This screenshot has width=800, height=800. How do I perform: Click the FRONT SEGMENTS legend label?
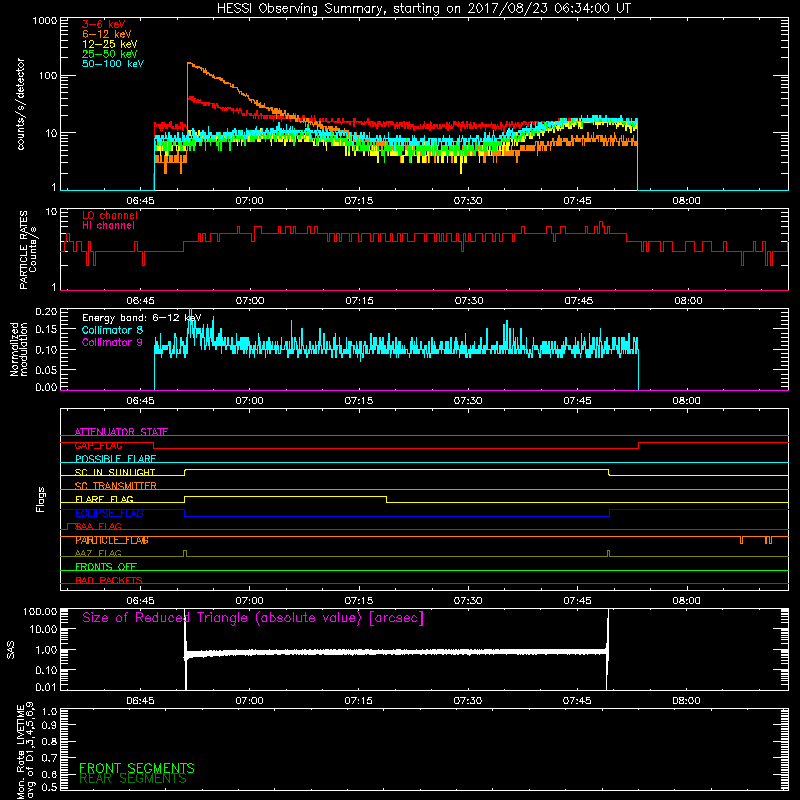pyautogui.click(x=137, y=768)
